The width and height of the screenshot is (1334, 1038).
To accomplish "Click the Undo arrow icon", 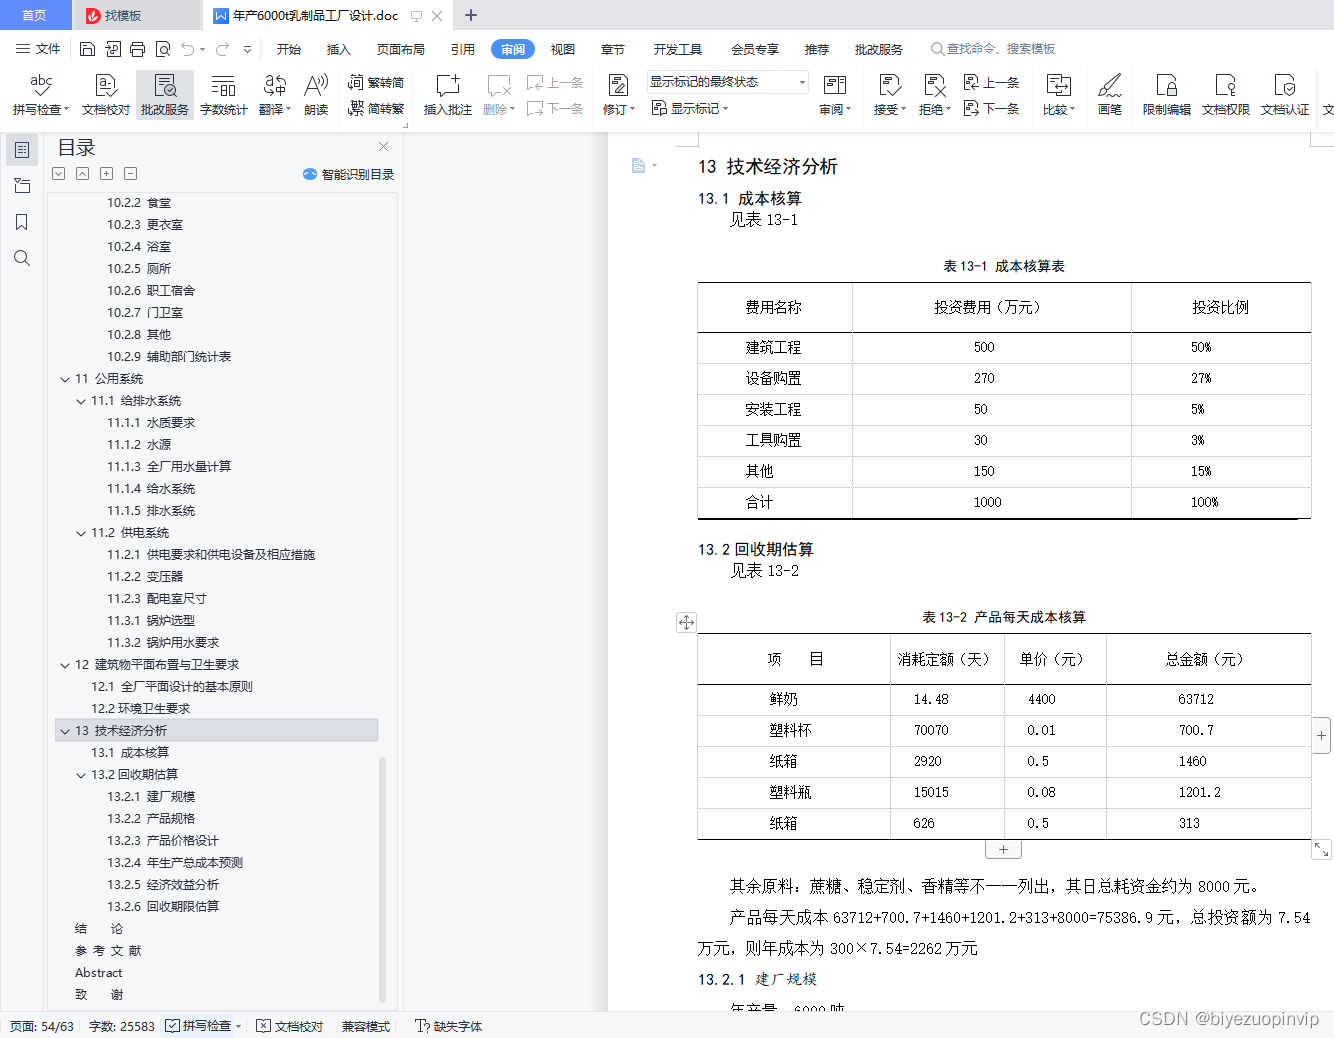I will [187, 49].
